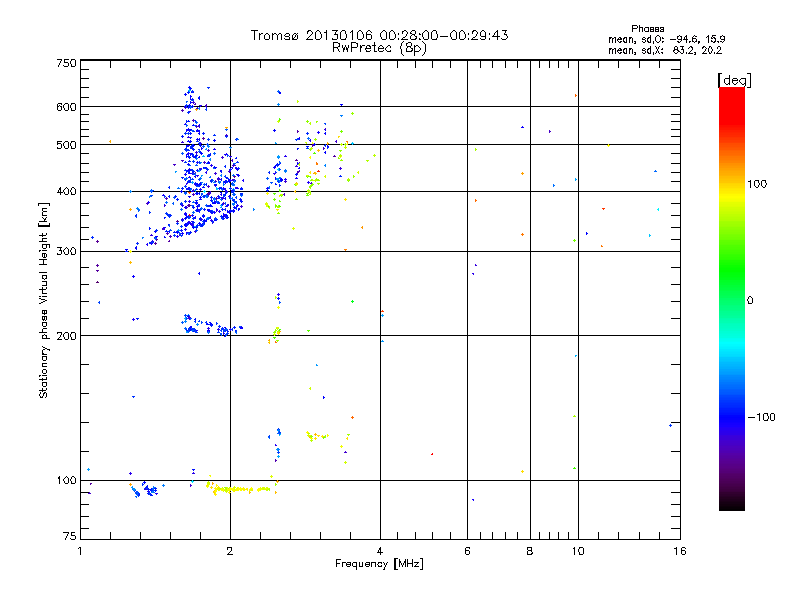Click the '750' y-axis tick label

coord(66,63)
